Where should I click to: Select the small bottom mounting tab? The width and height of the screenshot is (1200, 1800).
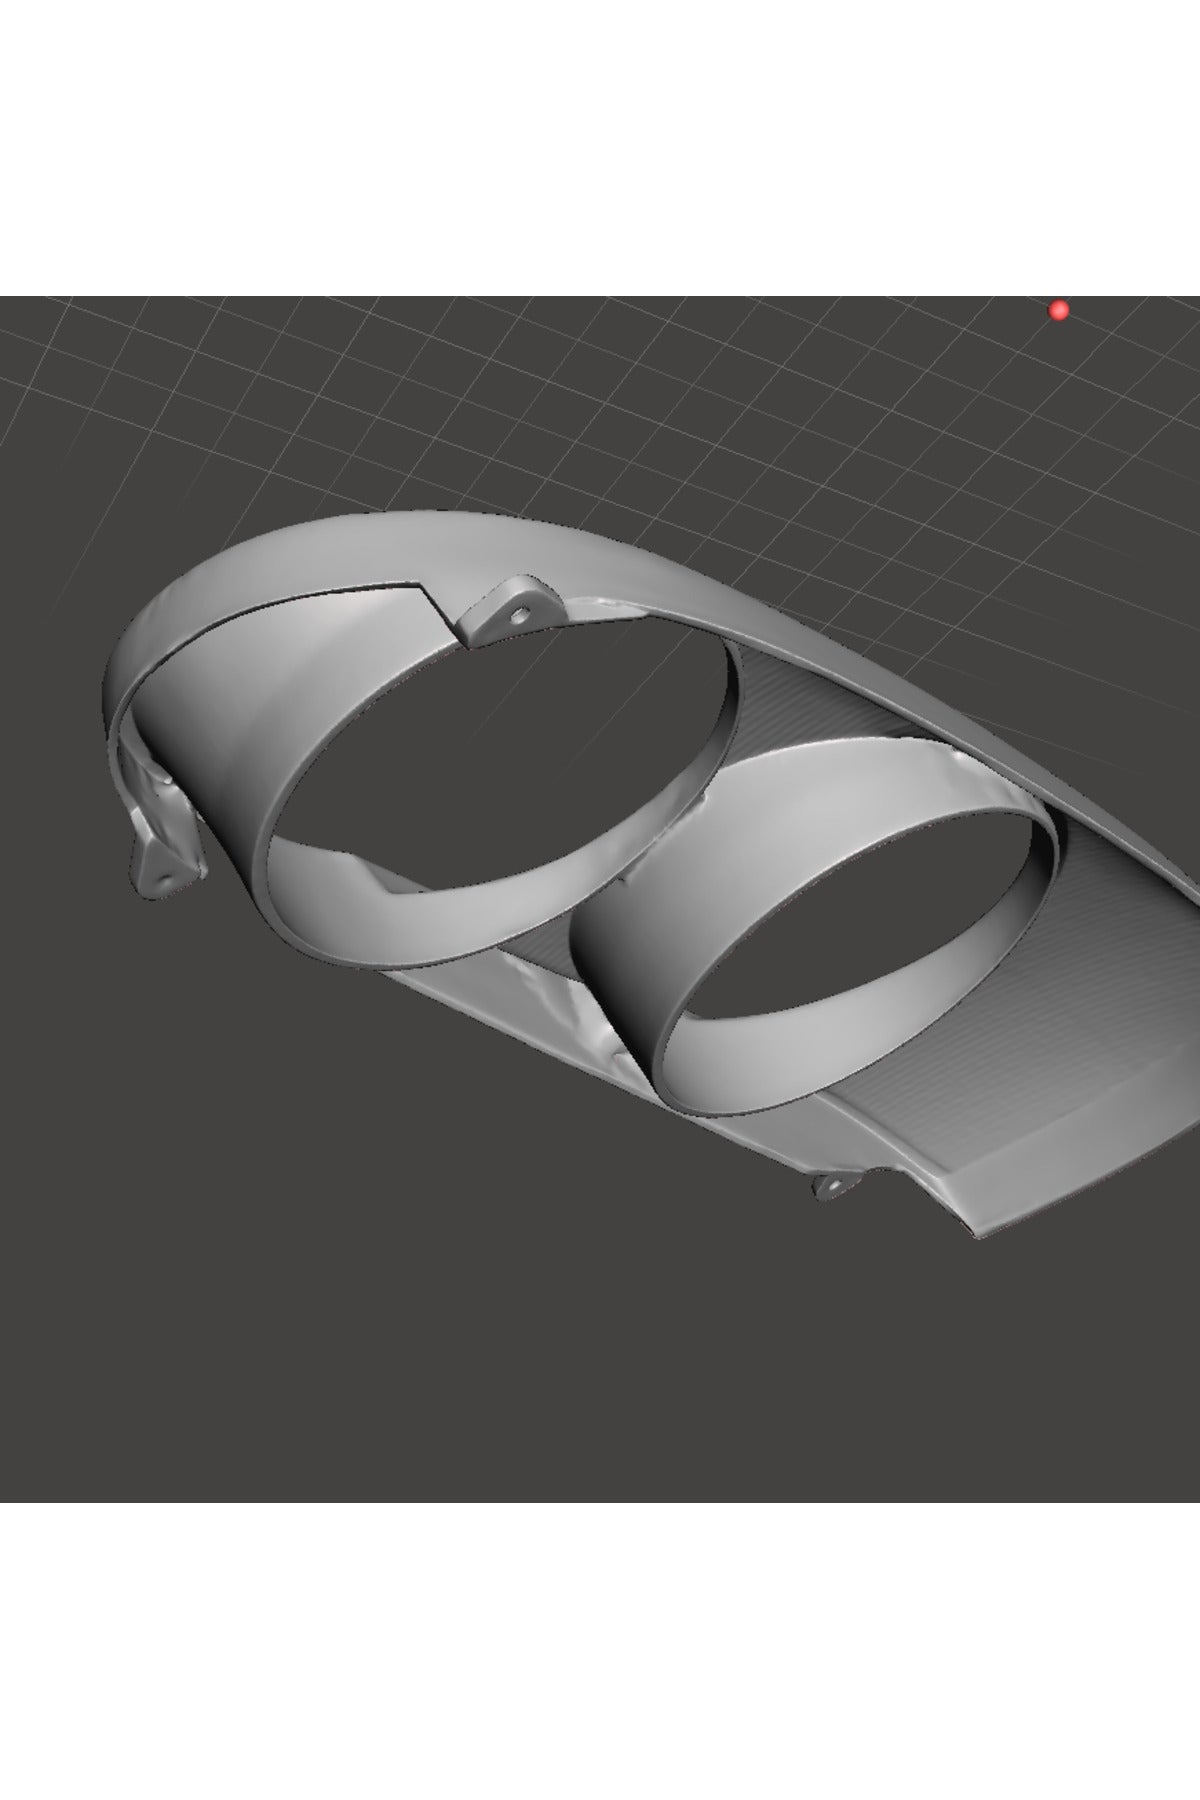pos(833,1184)
